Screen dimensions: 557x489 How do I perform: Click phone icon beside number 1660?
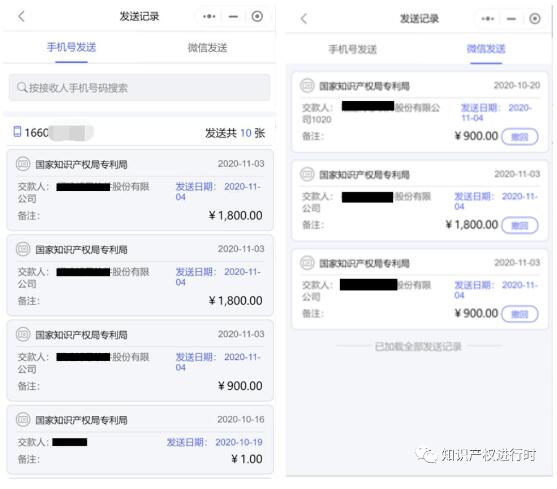pyautogui.click(x=17, y=132)
